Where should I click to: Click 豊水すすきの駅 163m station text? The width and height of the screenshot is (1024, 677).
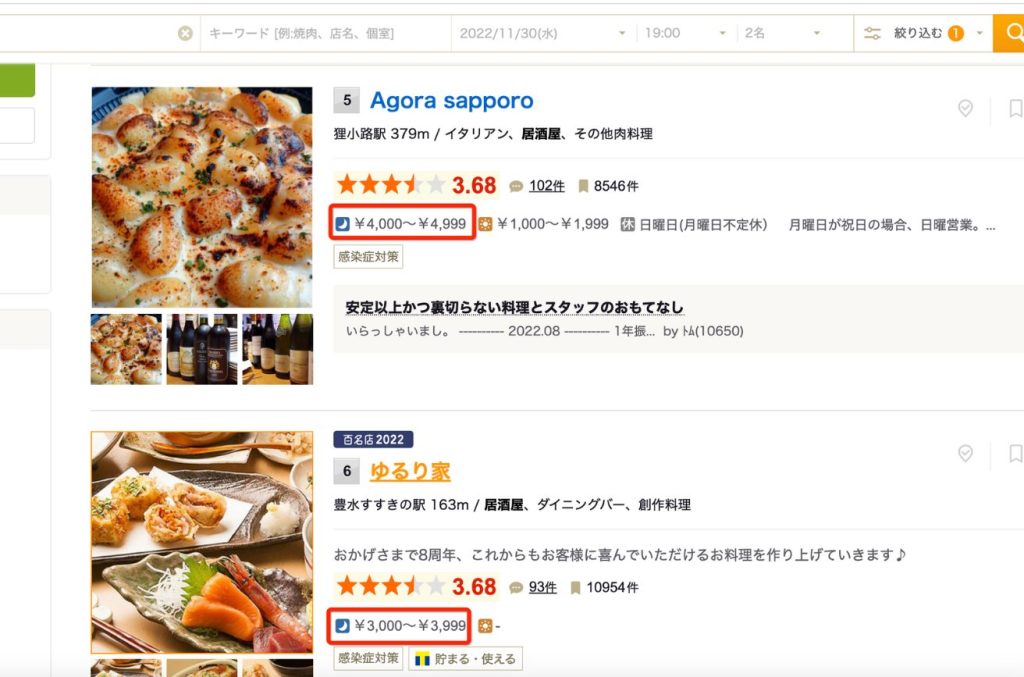tap(401, 505)
